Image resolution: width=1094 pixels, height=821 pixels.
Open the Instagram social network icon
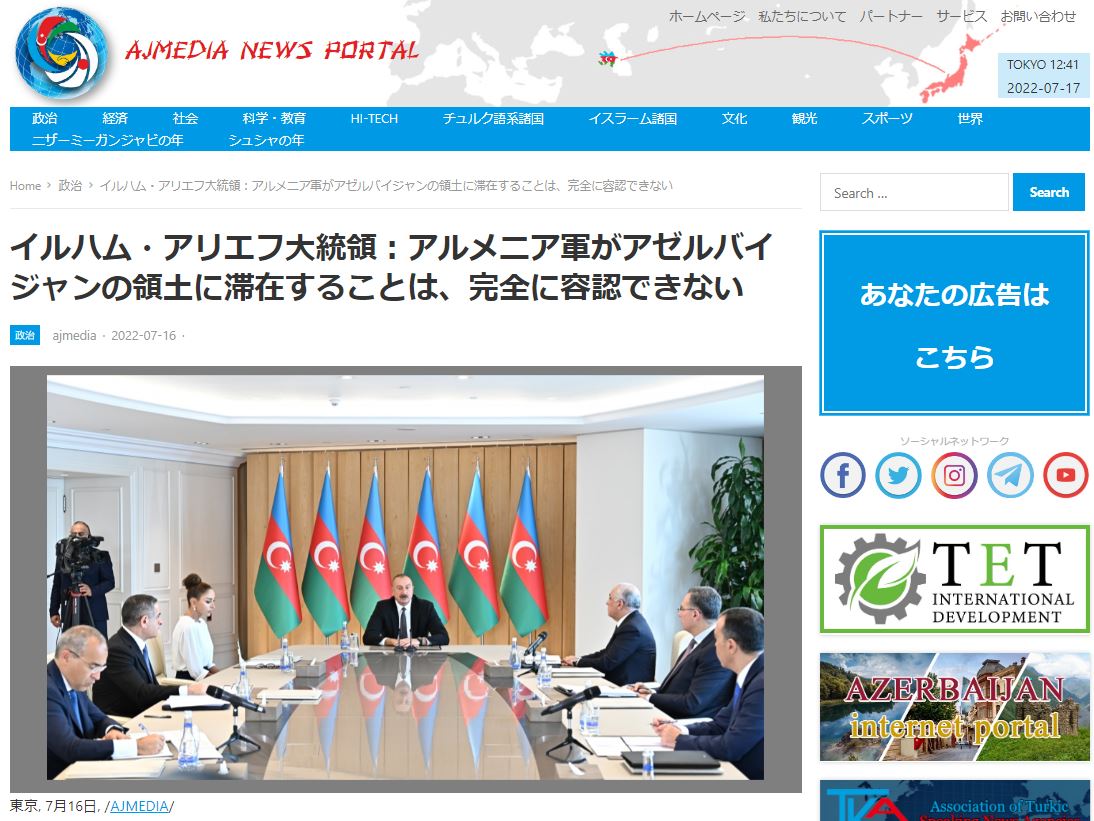point(954,476)
